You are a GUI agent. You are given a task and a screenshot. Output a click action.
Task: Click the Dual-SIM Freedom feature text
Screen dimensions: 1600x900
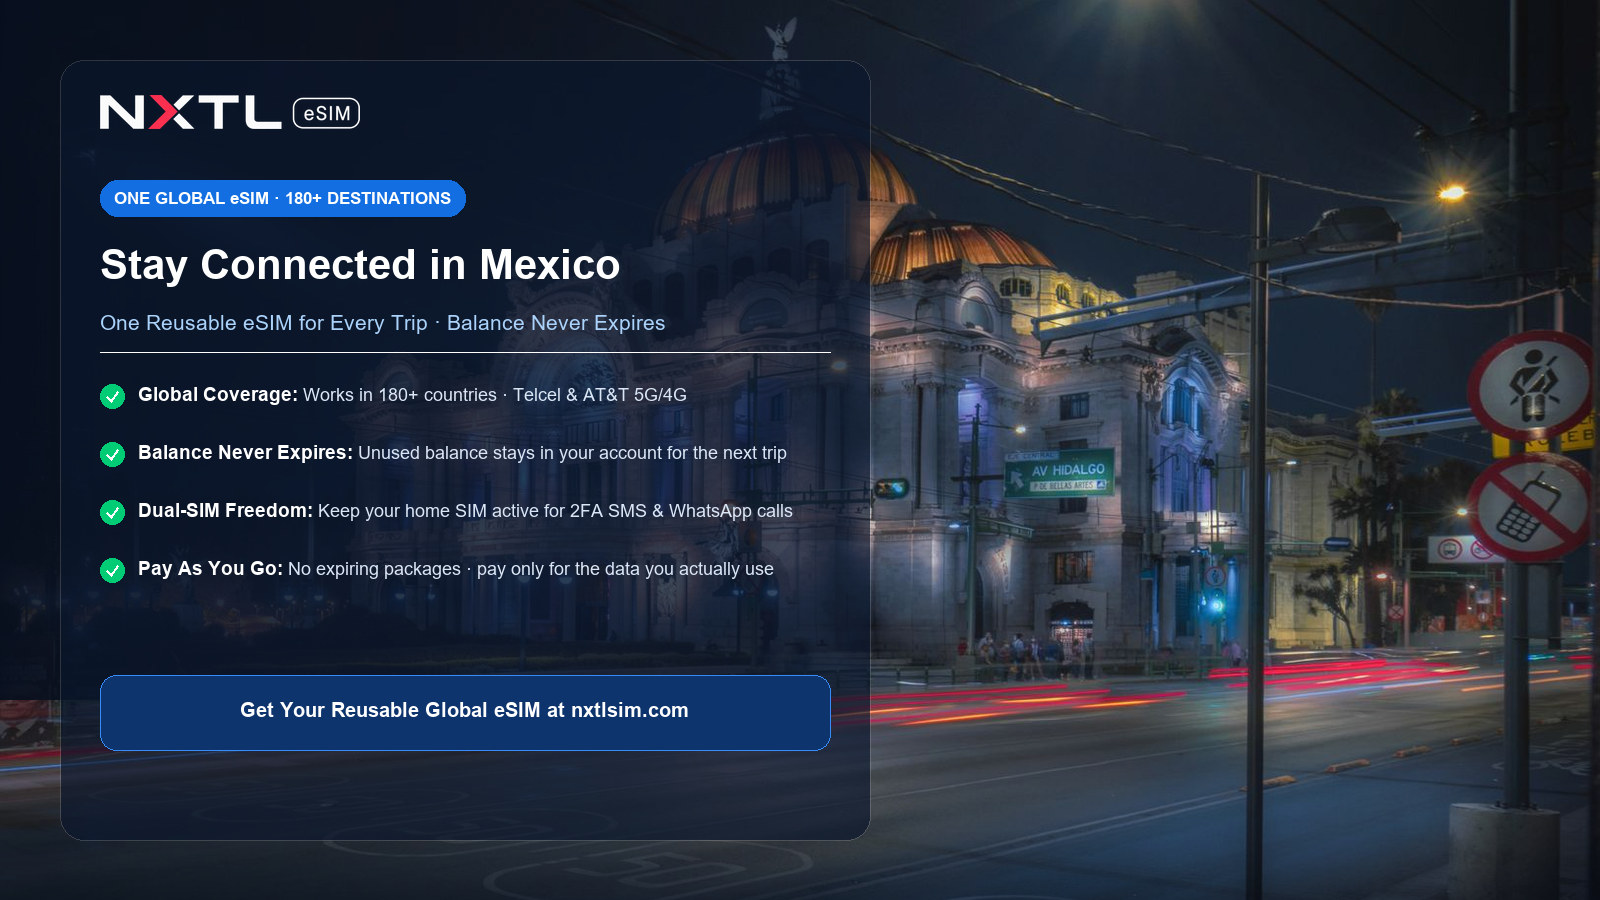coord(465,511)
